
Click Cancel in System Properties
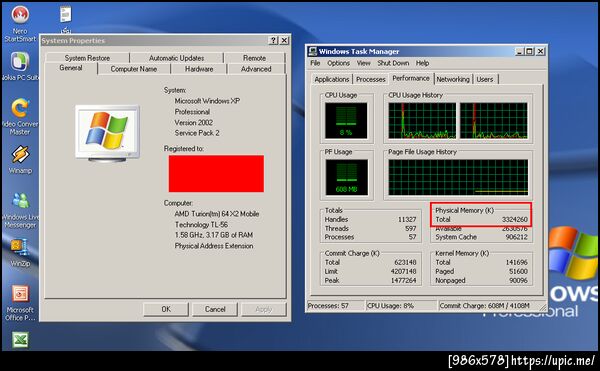click(215, 309)
